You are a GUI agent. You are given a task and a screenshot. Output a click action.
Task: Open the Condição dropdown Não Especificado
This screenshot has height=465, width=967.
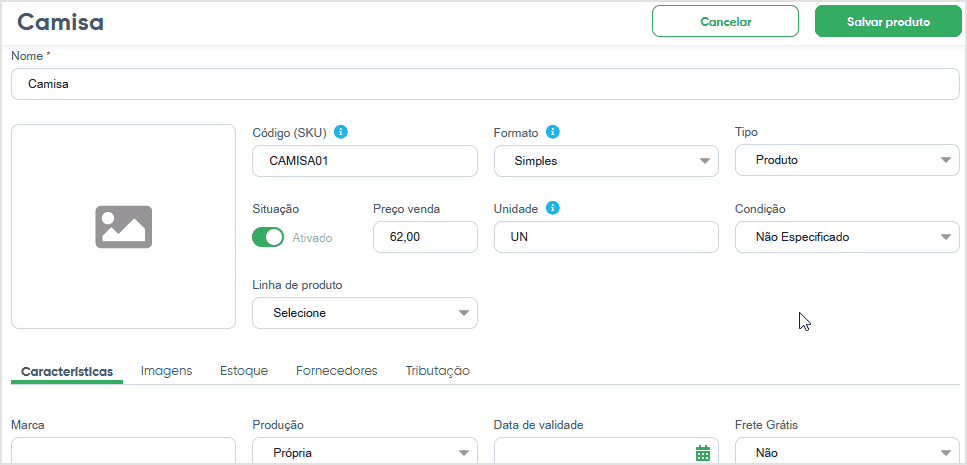coord(847,237)
